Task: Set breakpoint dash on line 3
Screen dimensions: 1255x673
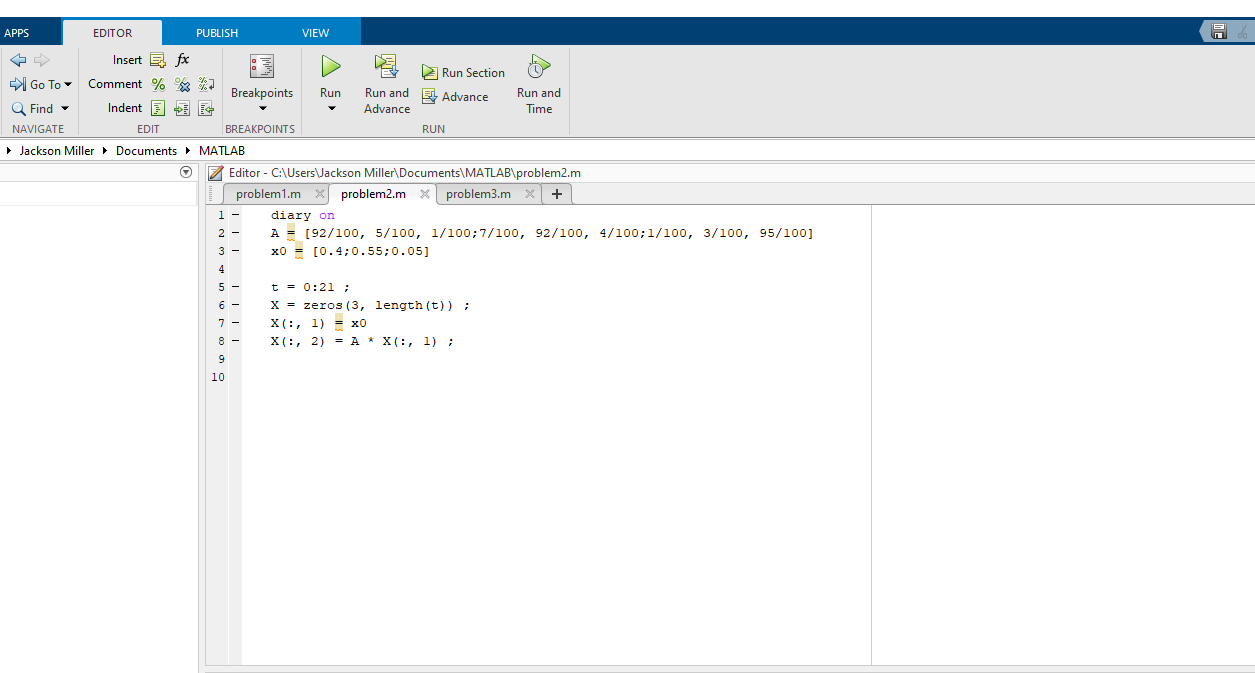Action: (x=235, y=251)
